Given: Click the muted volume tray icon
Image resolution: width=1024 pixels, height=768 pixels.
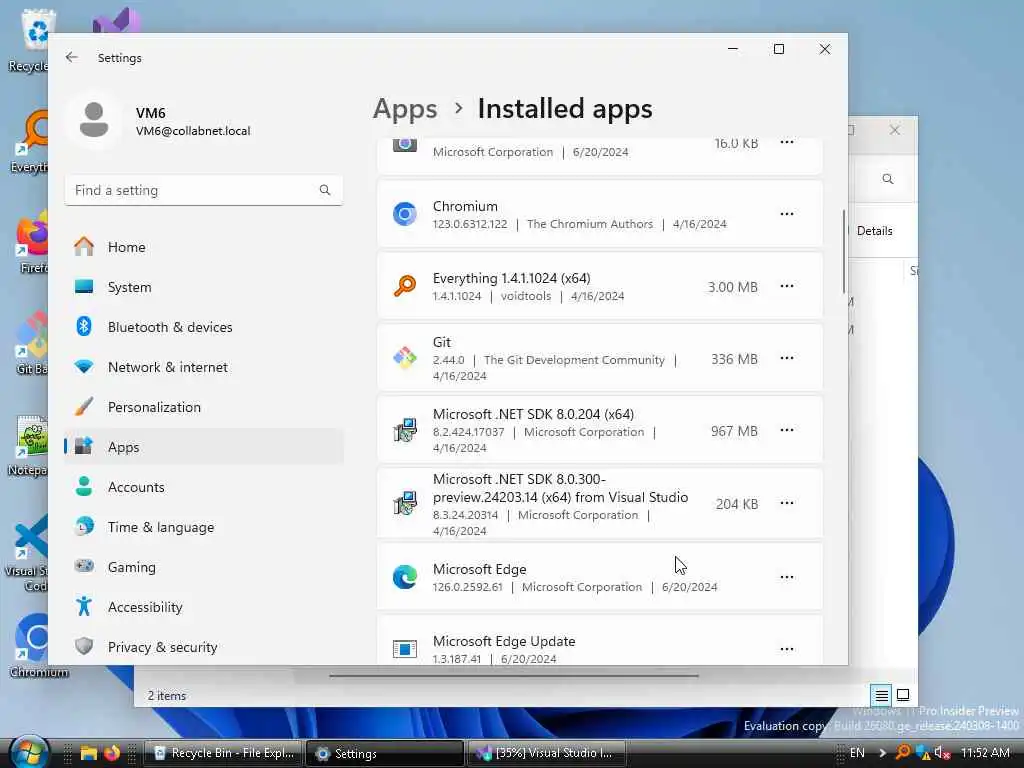Looking at the screenshot, I should (x=942, y=753).
